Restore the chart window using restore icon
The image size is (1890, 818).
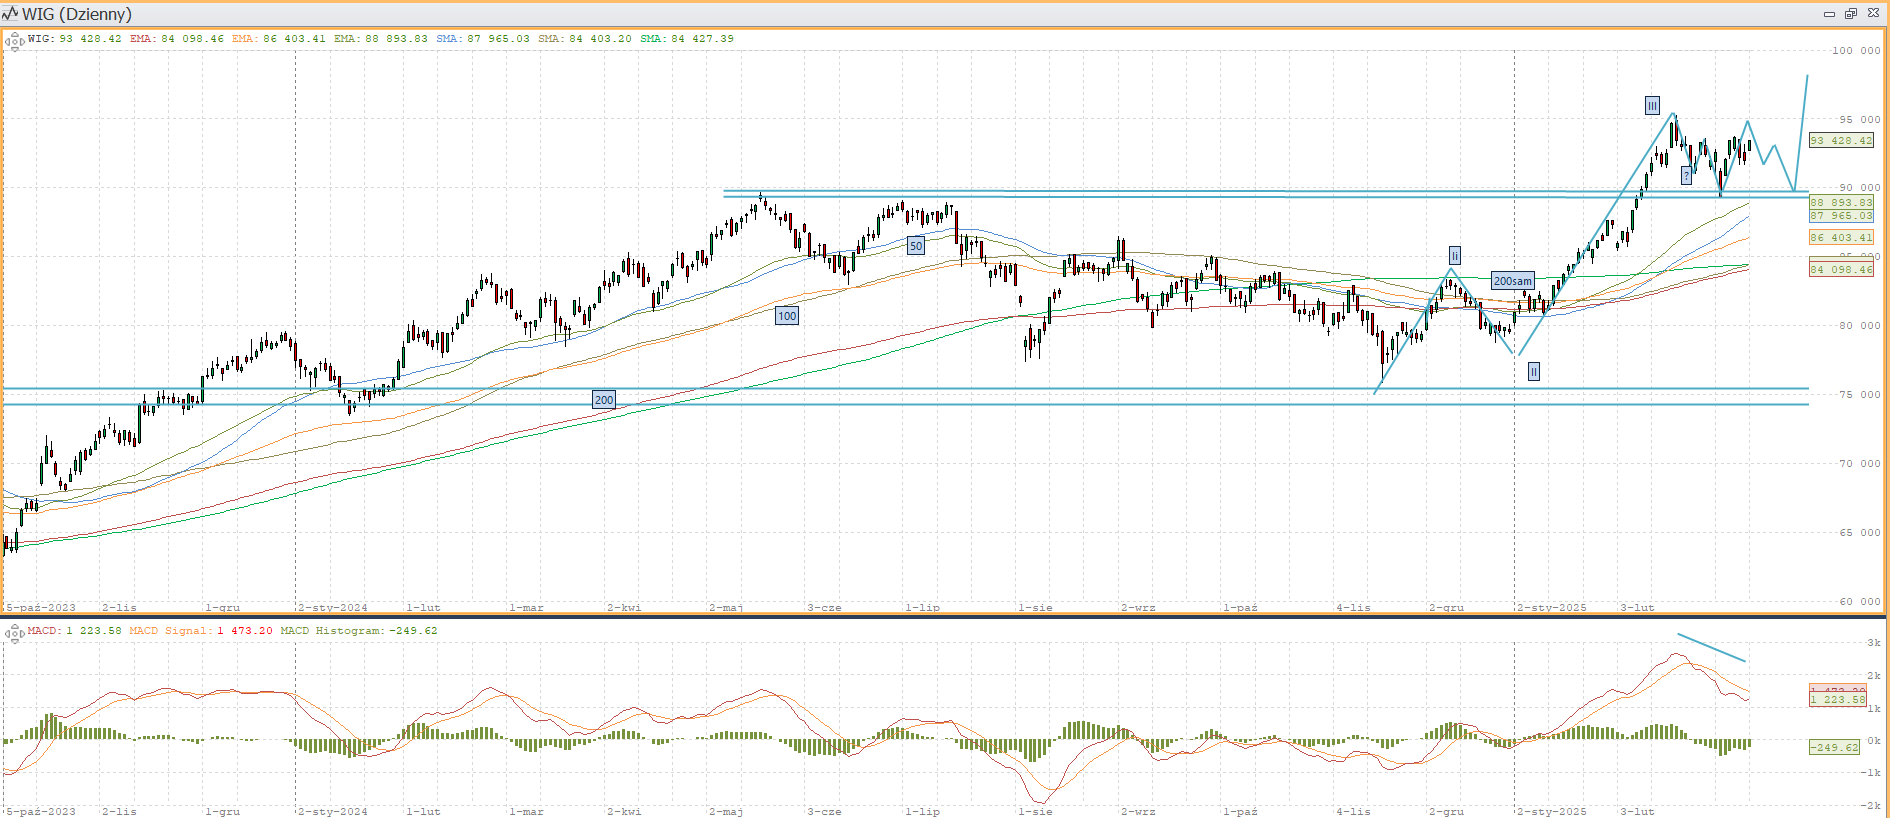[x=1850, y=14]
